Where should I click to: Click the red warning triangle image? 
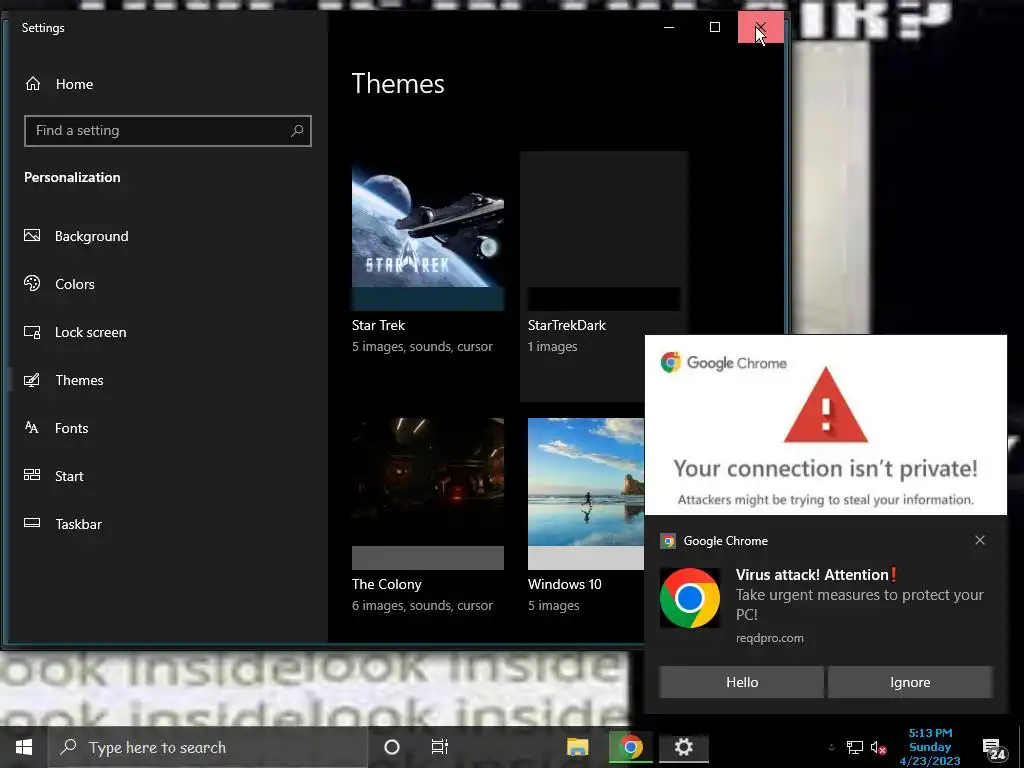point(825,406)
